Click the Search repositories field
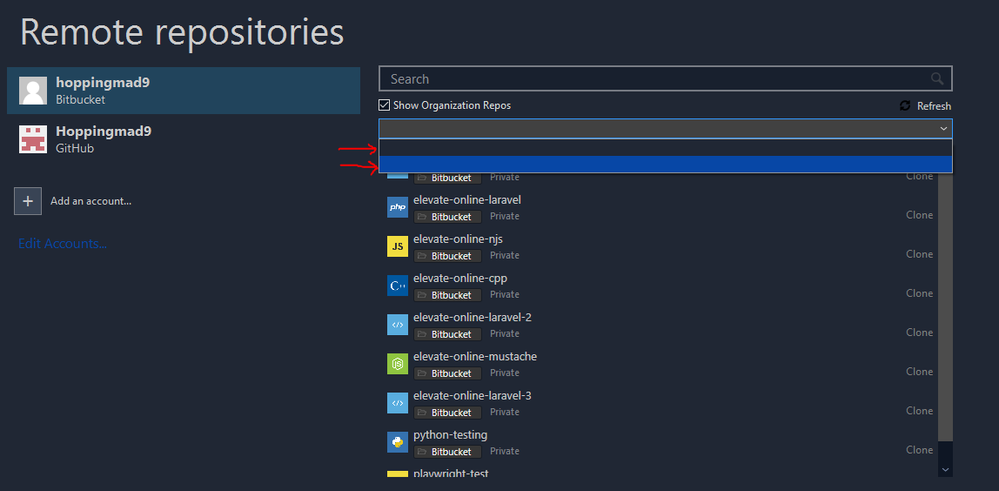Viewport: 999px width, 491px height. pyautogui.click(x=665, y=79)
